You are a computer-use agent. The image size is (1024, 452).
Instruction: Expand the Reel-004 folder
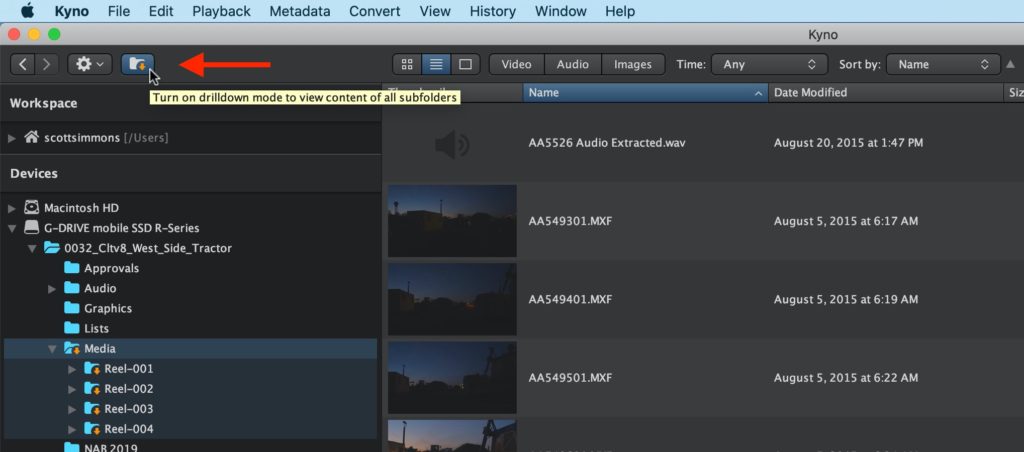[x=72, y=430]
